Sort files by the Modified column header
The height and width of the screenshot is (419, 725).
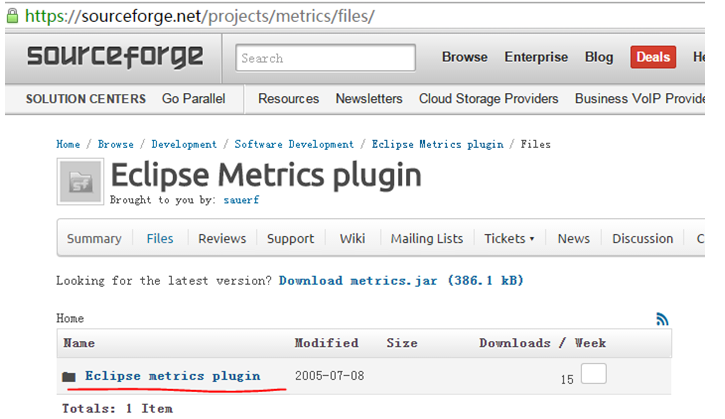coord(326,343)
